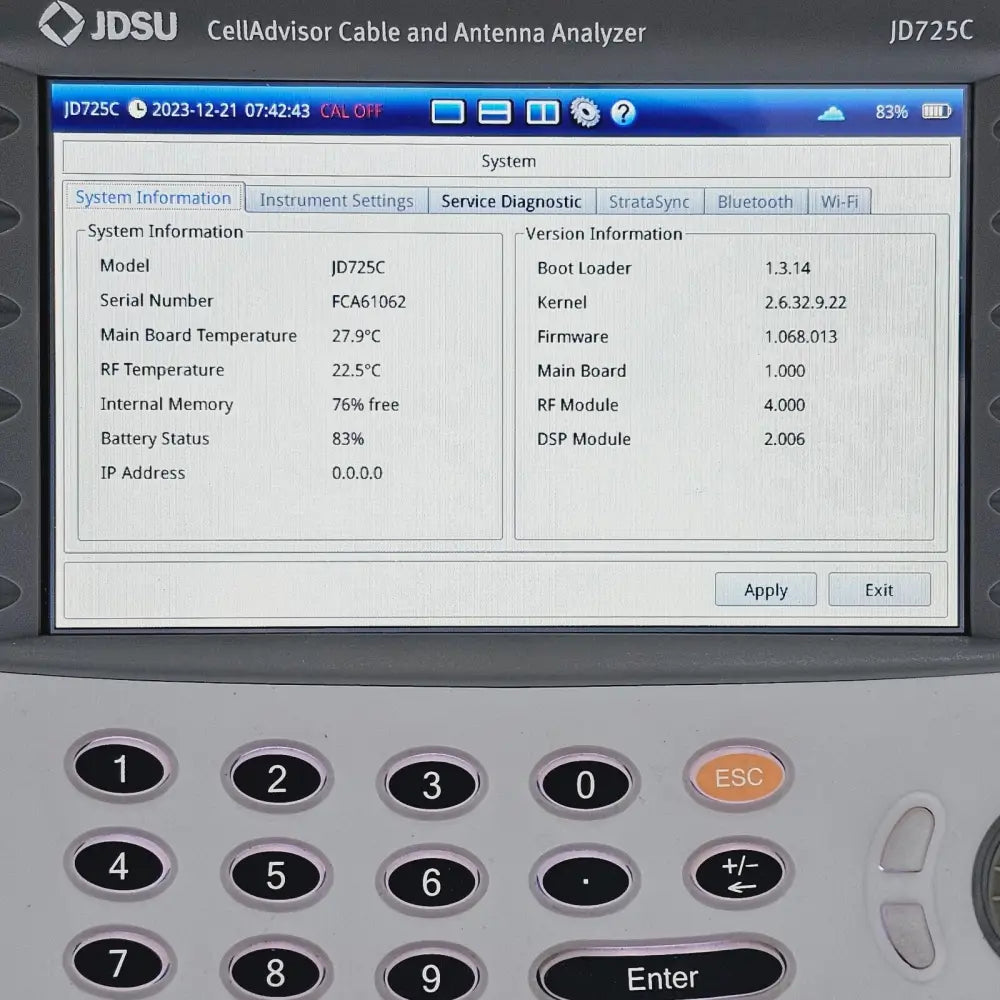Click the Exit button
The width and height of the screenshot is (1000, 1000).
point(879,590)
